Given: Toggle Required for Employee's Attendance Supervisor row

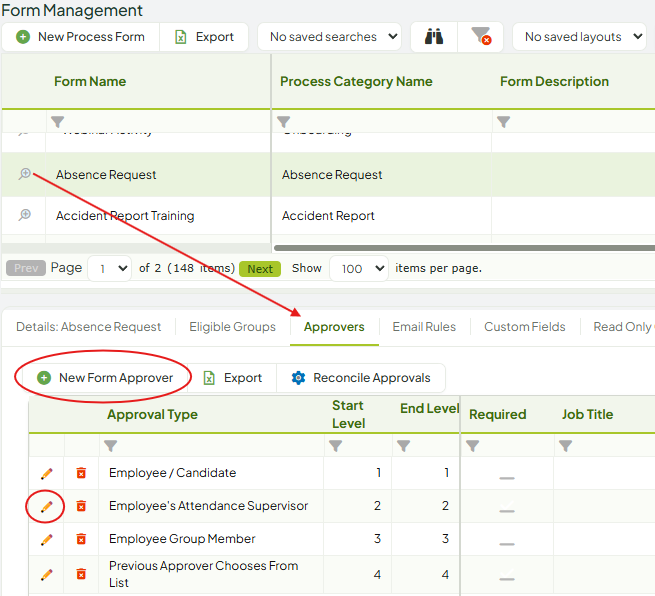Looking at the screenshot, I should [507, 508].
